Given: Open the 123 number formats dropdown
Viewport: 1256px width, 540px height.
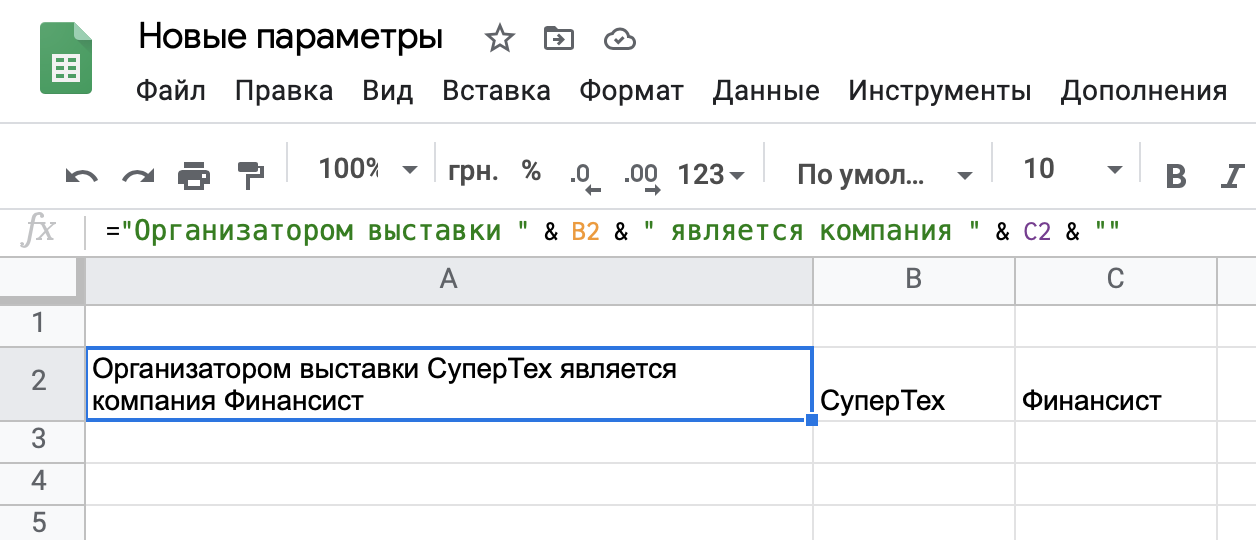Looking at the screenshot, I should (711, 175).
